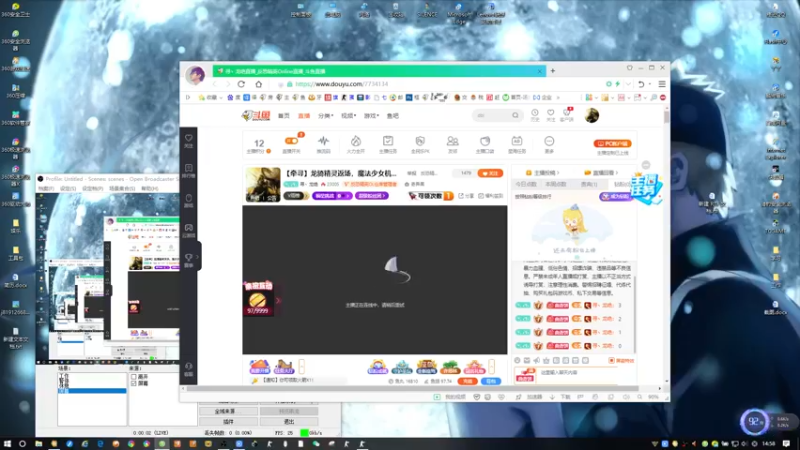Image resolution: width=800 pixels, height=450 pixels.
Task: Expand the trophy panel arrow on the left sidebar
Action: coord(198,257)
